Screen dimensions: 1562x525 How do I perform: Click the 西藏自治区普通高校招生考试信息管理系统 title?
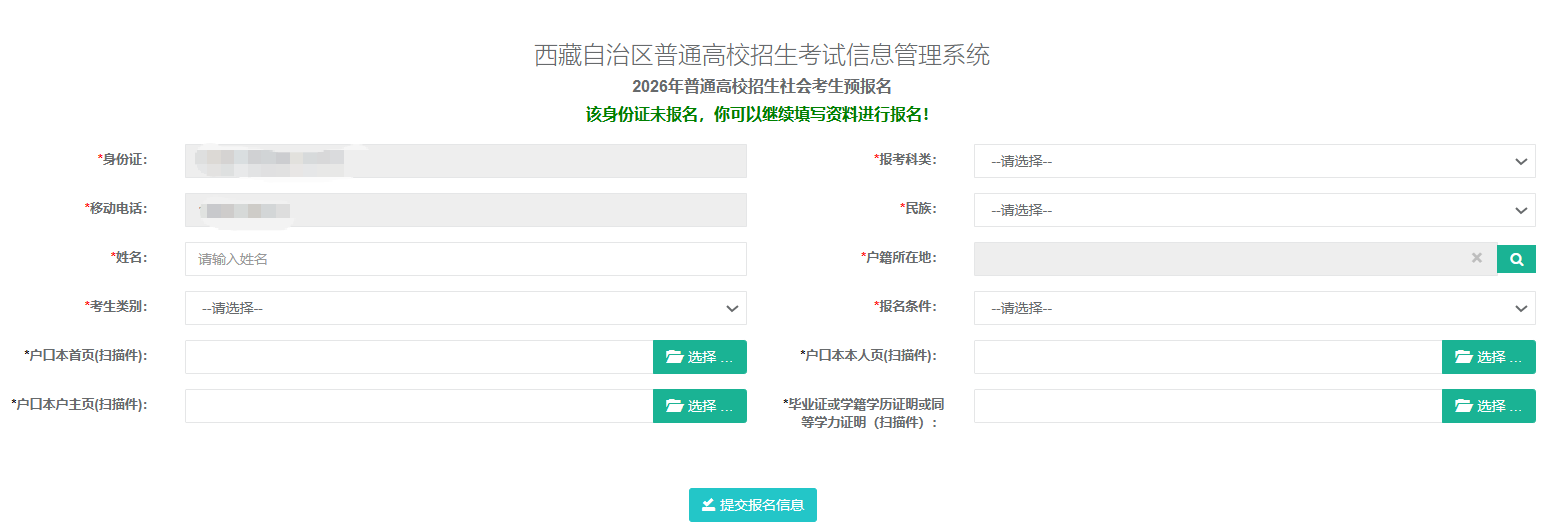(762, 55)
